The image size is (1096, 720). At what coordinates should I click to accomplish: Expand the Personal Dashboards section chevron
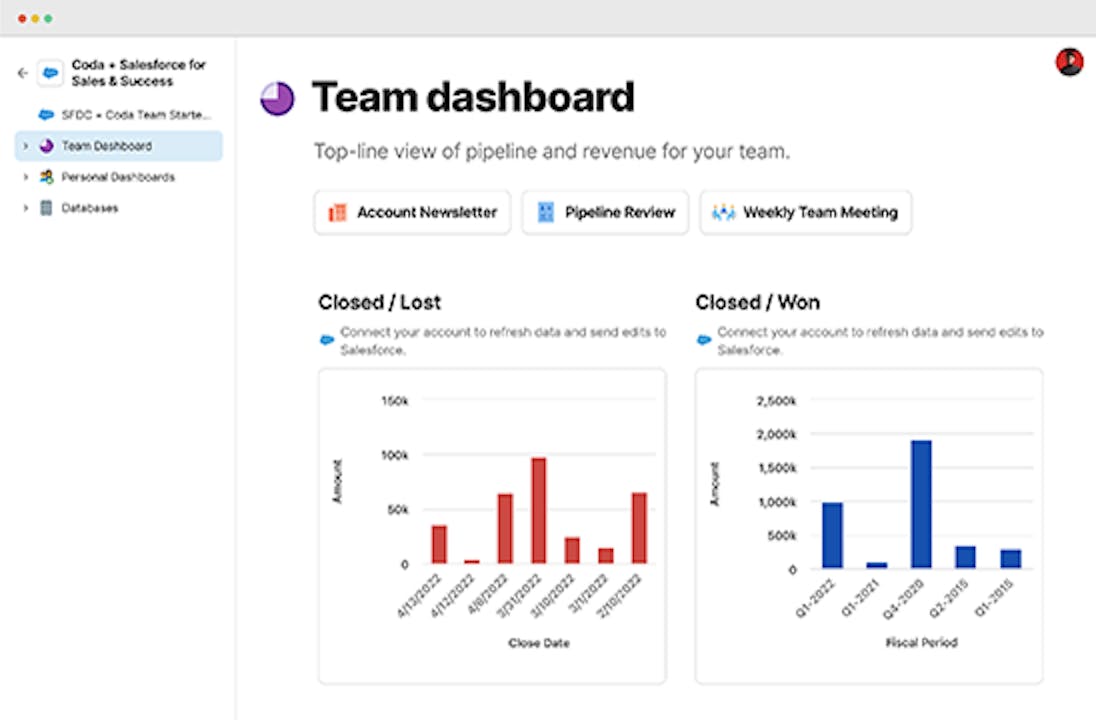[25, 177]
